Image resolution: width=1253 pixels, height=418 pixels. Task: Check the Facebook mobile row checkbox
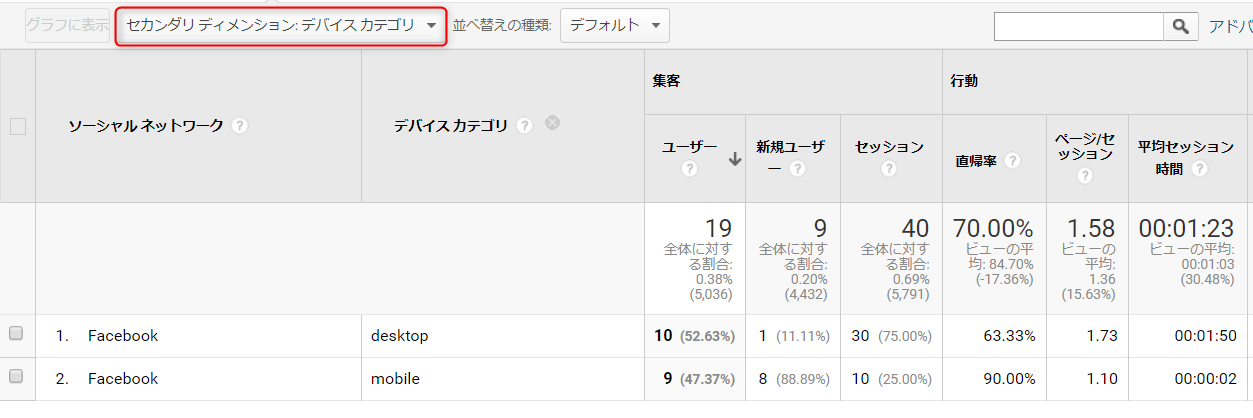click(16, 377)
